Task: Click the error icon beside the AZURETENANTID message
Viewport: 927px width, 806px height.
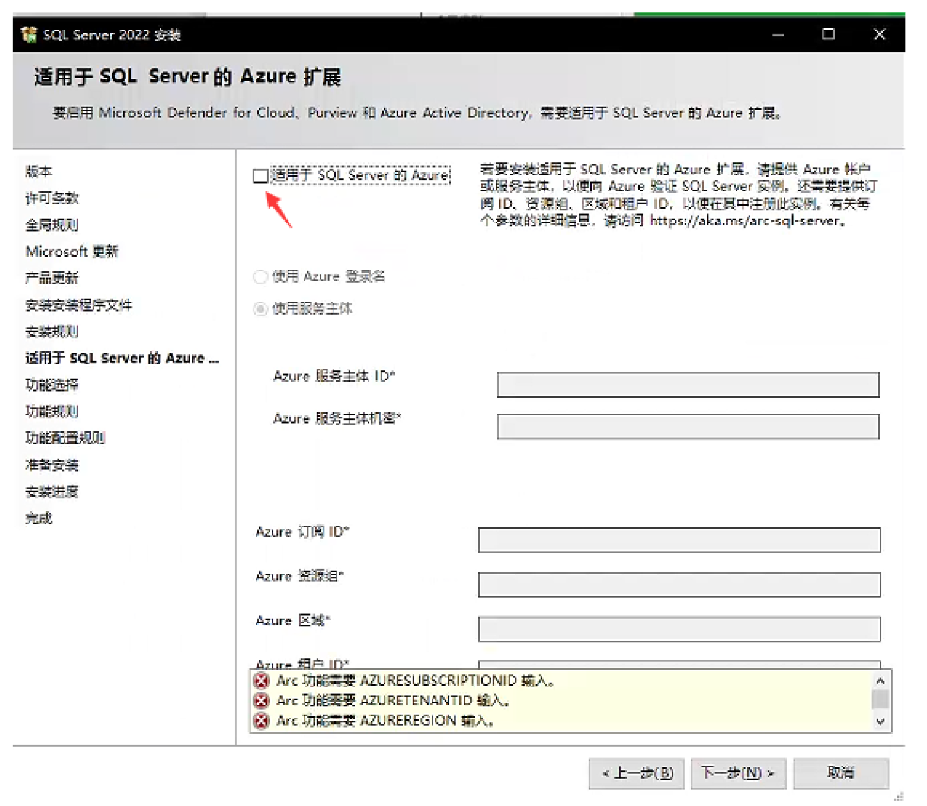Action: (262, 701)
